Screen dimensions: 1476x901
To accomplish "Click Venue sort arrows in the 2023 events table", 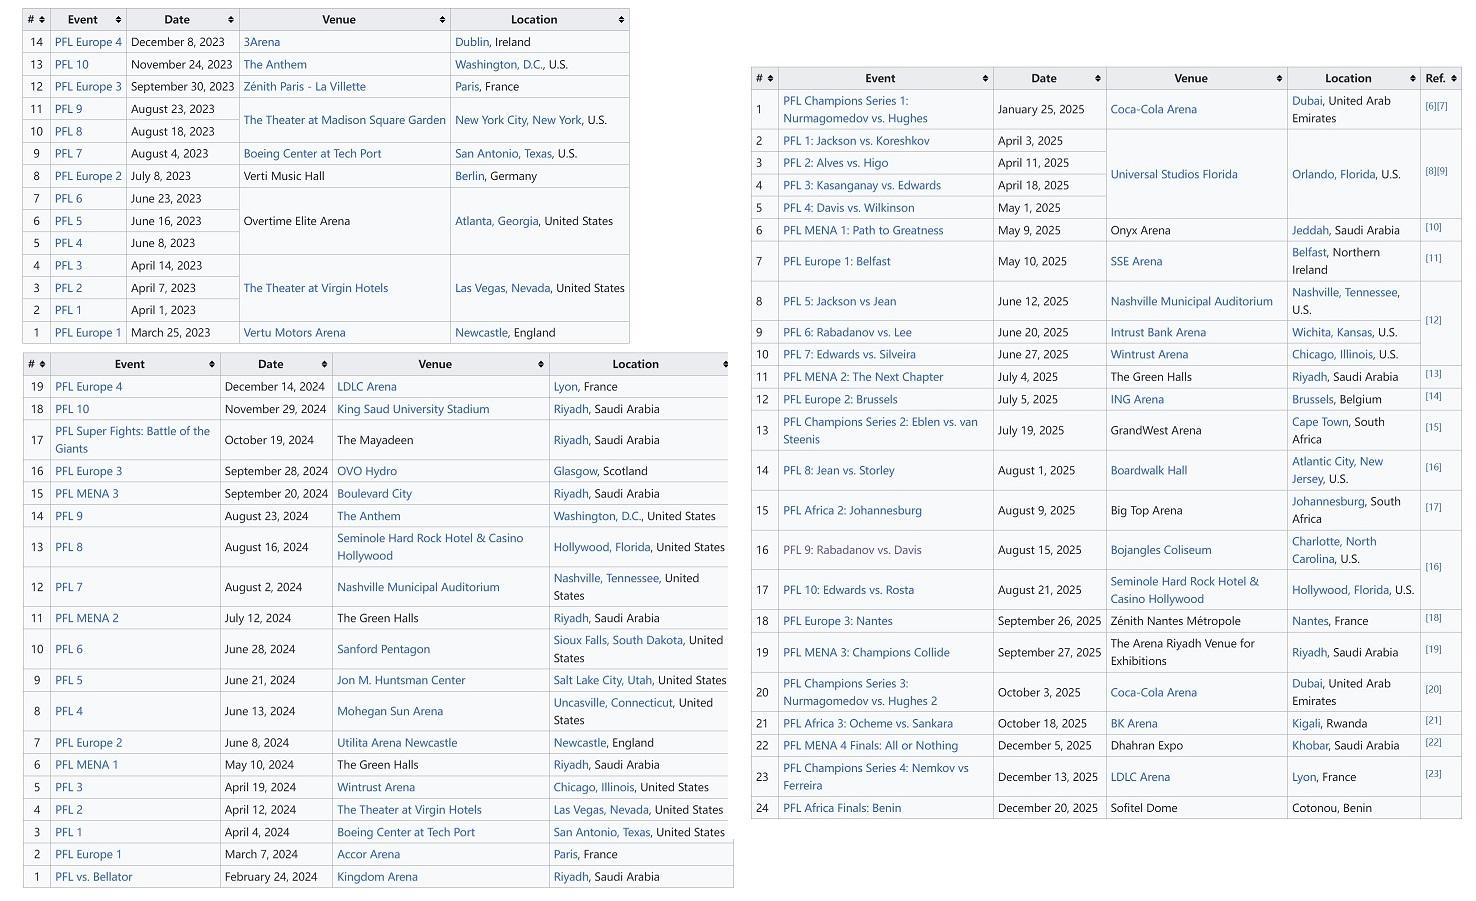I will coord(442,20).
